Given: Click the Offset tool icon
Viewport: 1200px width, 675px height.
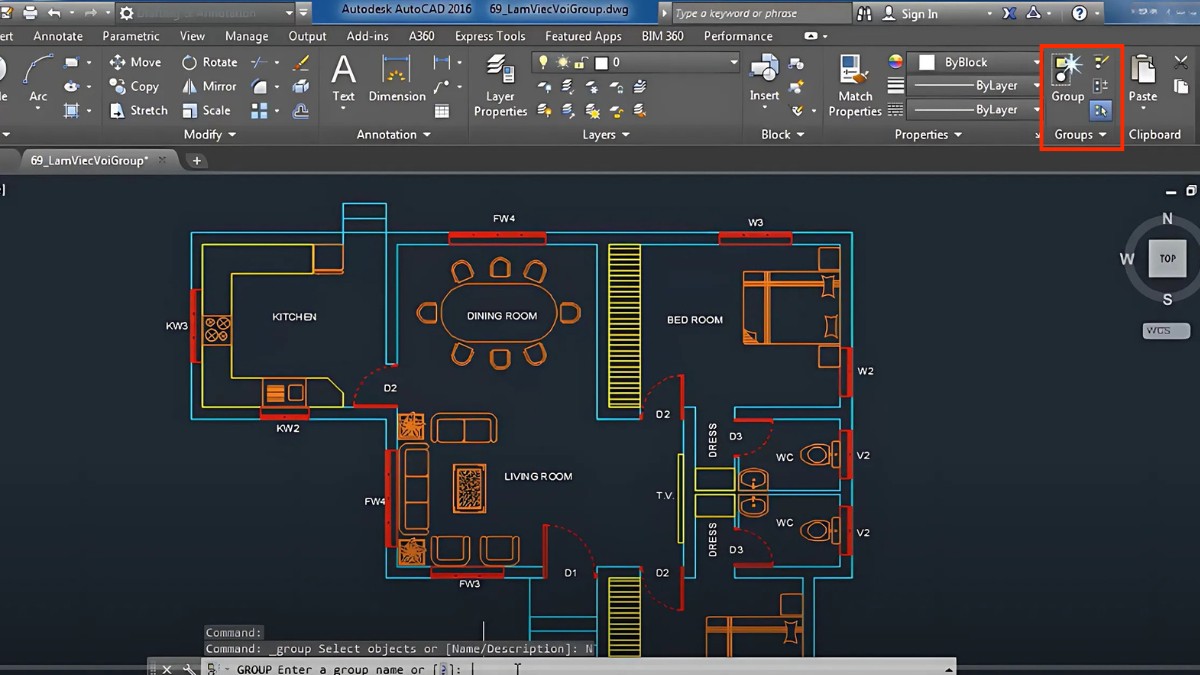Looking at the screenshot, I should click(301, 111).
